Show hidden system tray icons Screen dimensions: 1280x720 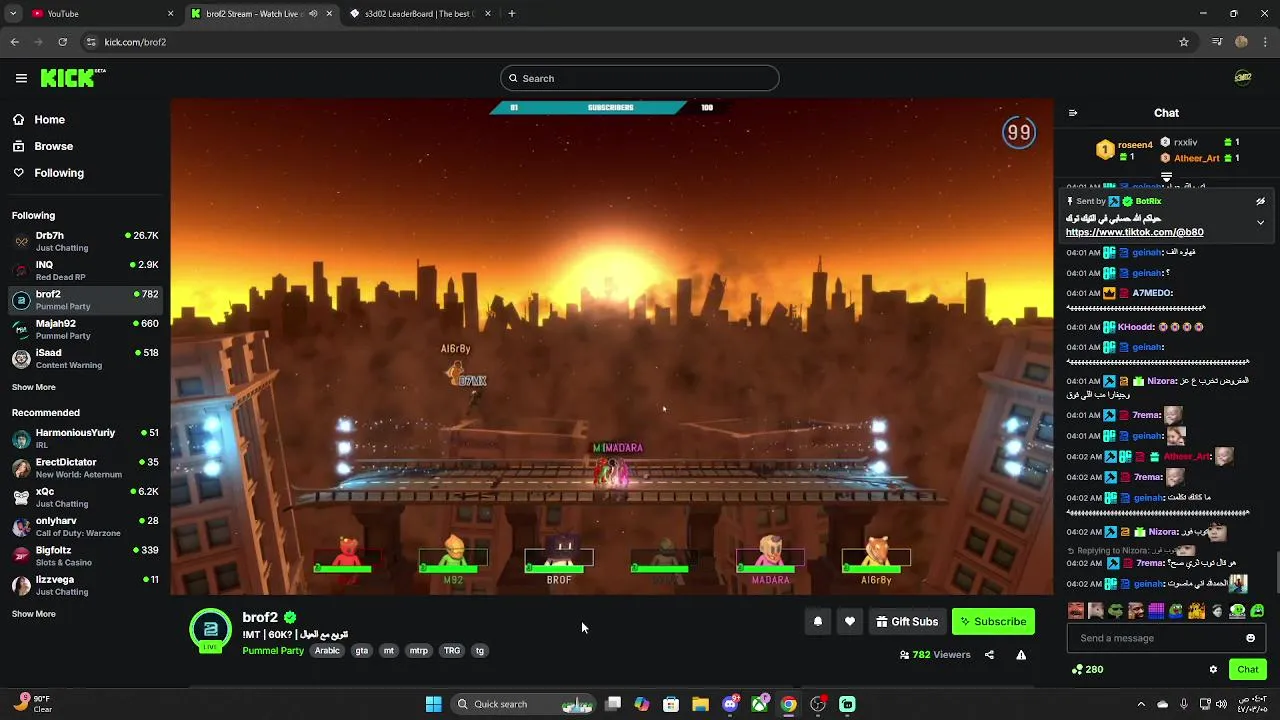tap(1141, 704)
